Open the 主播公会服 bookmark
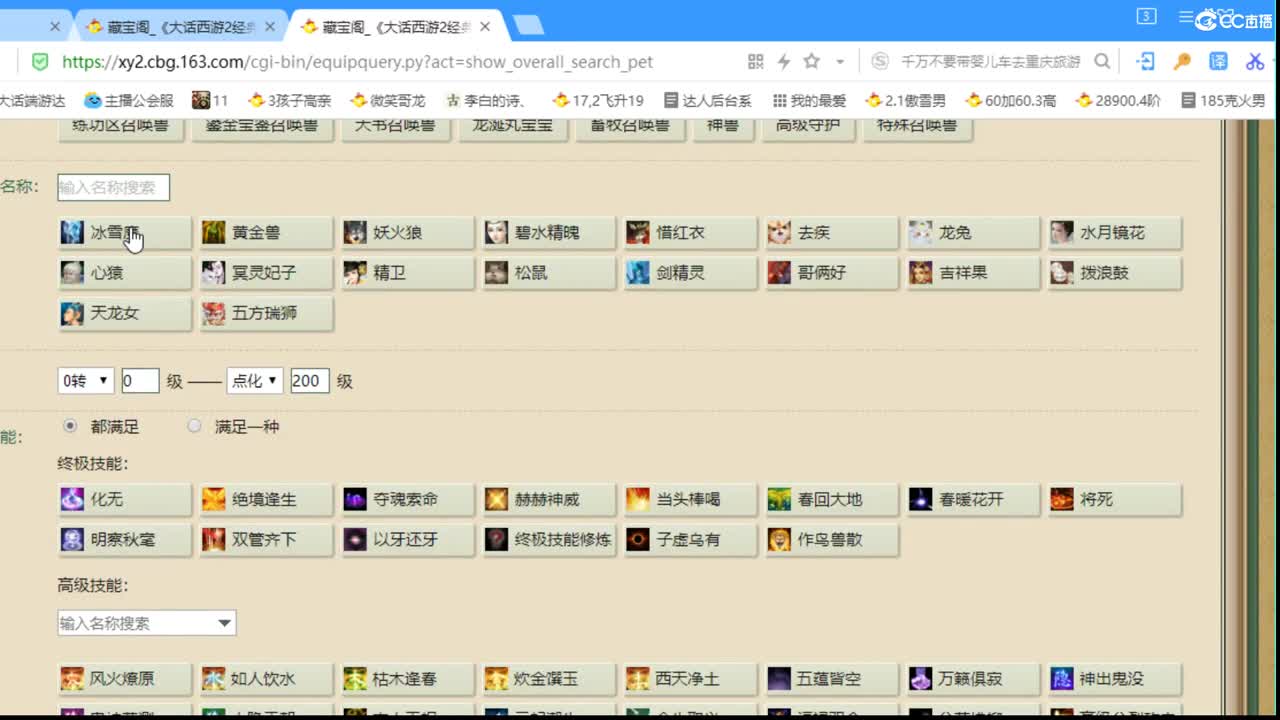This screenshot has height=720, width=1280. coord(129,100)
